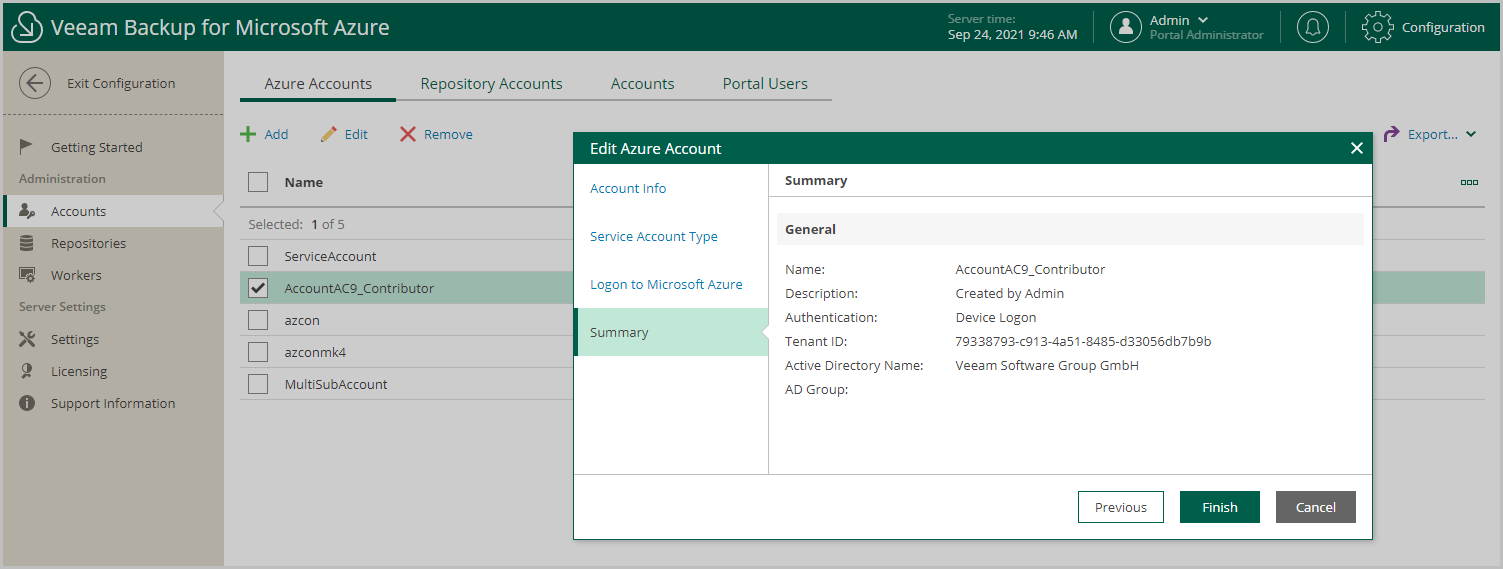Check the azcon row checkbox
This screenshot has height=569, width=1503.
[x=258, y=320]
